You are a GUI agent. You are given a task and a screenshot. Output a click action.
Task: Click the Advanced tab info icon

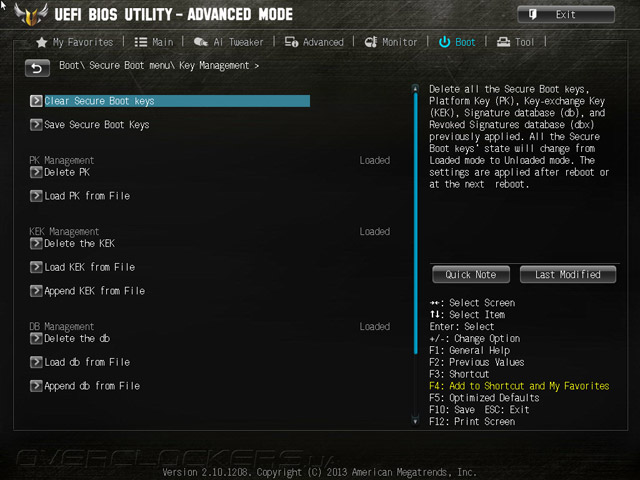(291, 42)
